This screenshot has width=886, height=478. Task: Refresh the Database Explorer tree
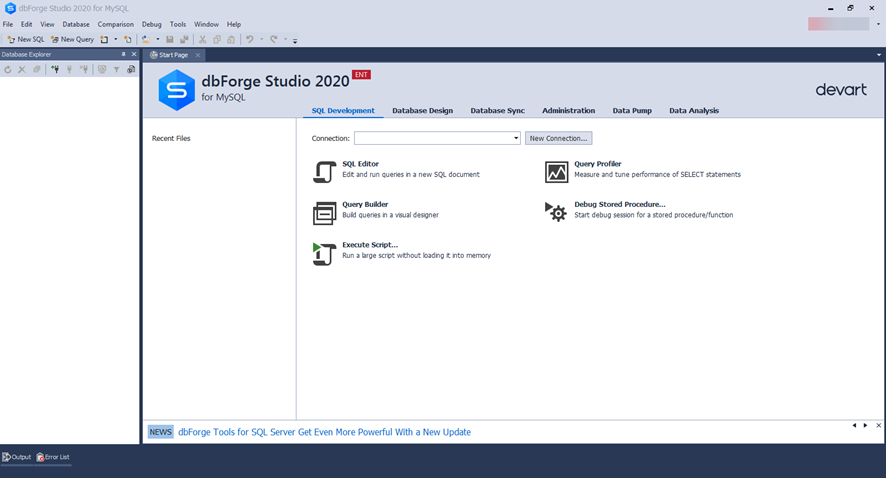coord(8,70)
